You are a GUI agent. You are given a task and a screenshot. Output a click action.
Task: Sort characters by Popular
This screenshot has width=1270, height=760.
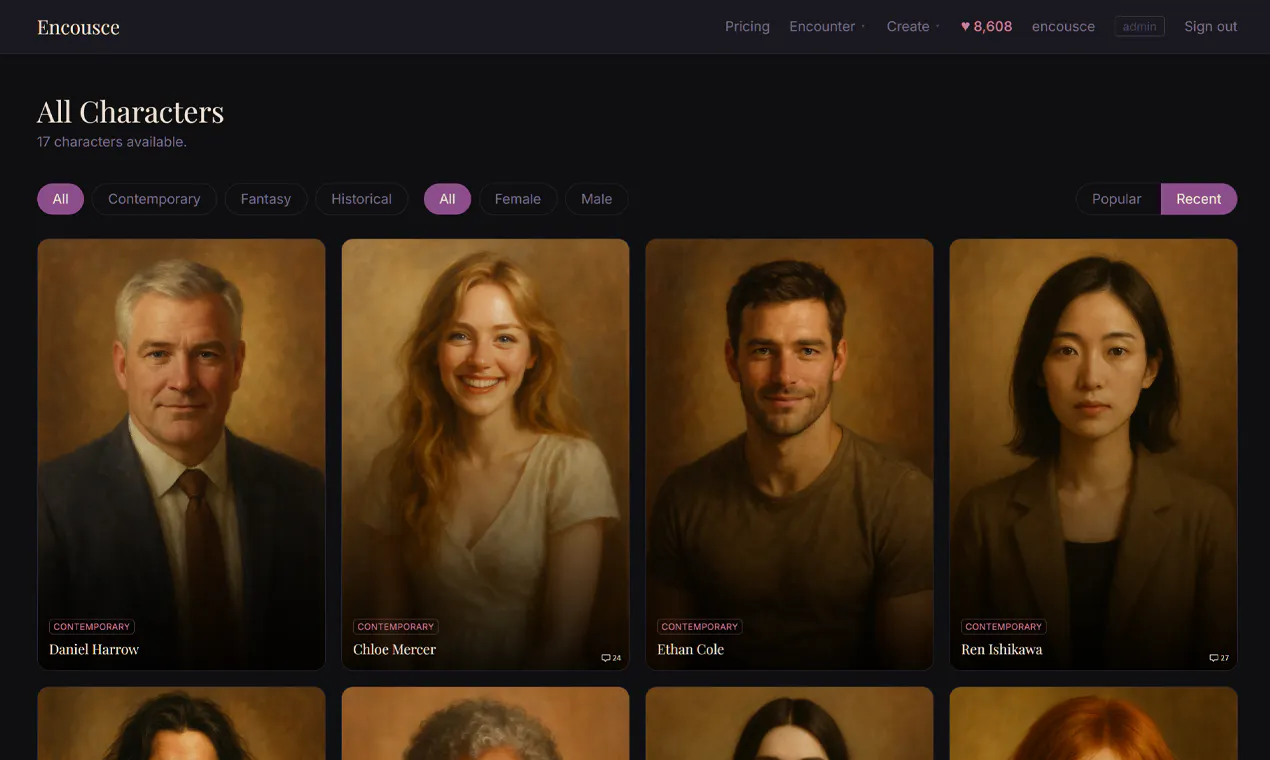coord(1117,199)
